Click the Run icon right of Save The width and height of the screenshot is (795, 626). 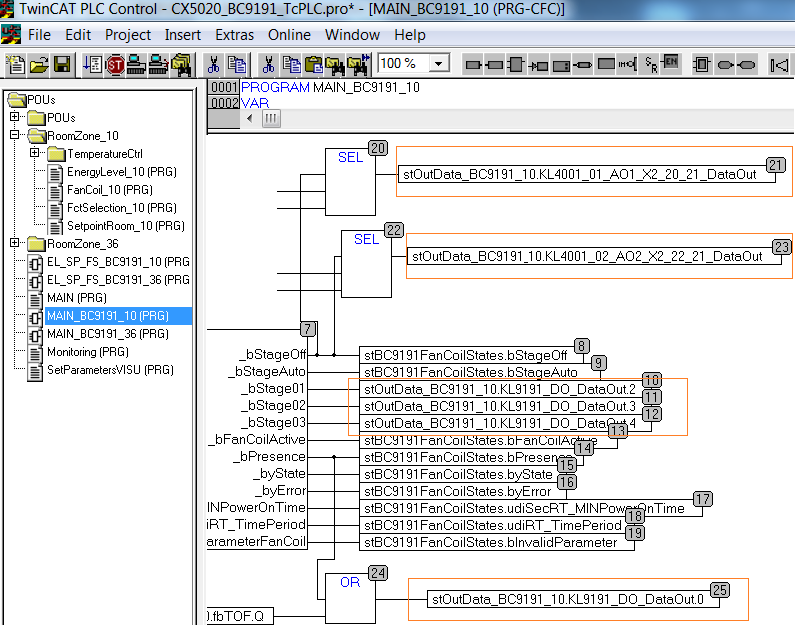pyautogui.click(x=93, y=65)
